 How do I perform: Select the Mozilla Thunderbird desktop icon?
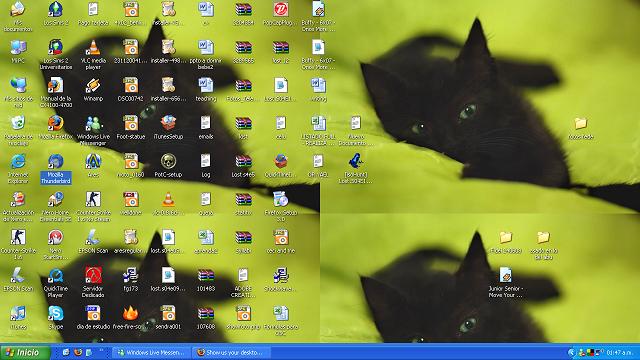pyautogui.click(x=56, y=169)
